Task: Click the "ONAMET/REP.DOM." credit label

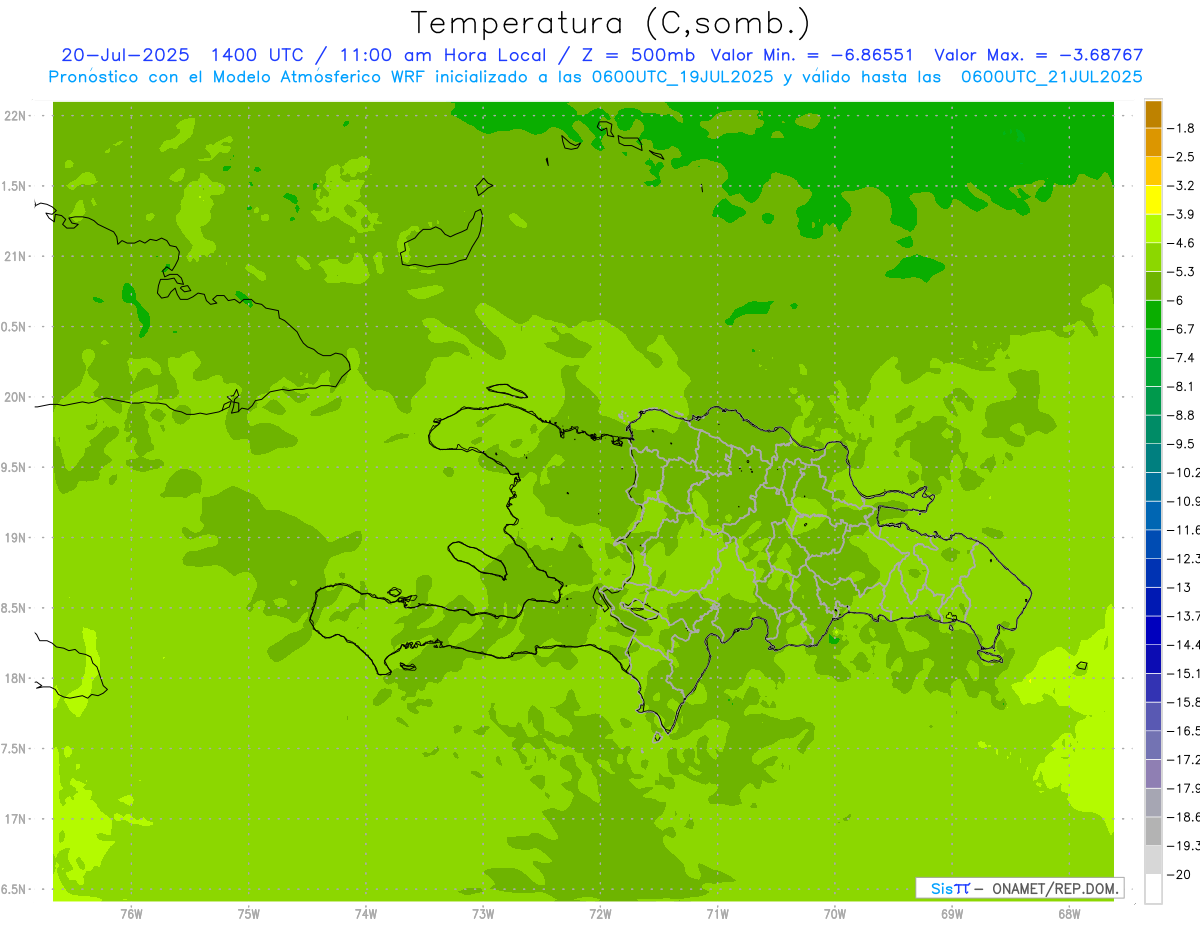Action: 1054,888
